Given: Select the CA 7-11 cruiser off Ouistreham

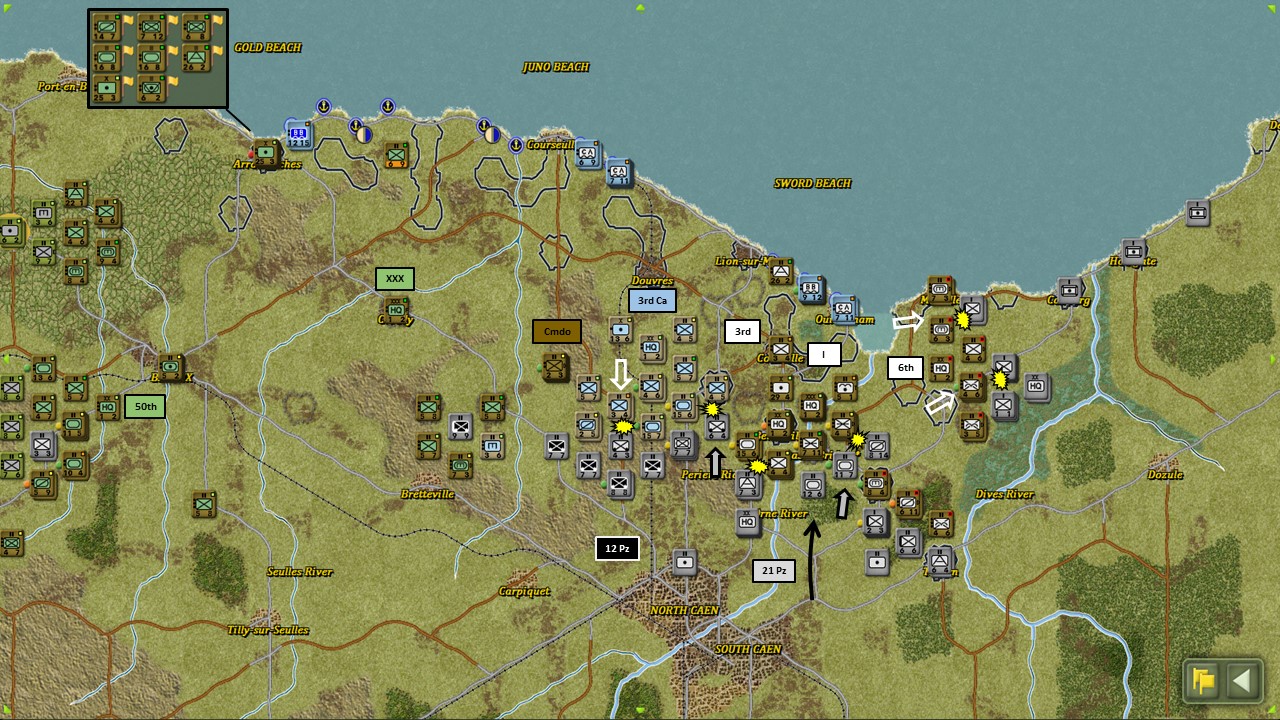Looking at the screenshot, I should pos(844,310).
